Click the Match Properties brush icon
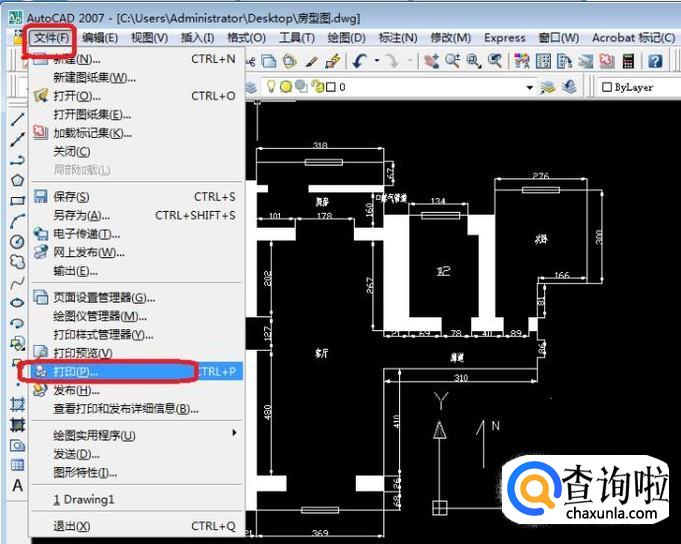The height and width of the screenshot is (544, 681). coord(311,61)
